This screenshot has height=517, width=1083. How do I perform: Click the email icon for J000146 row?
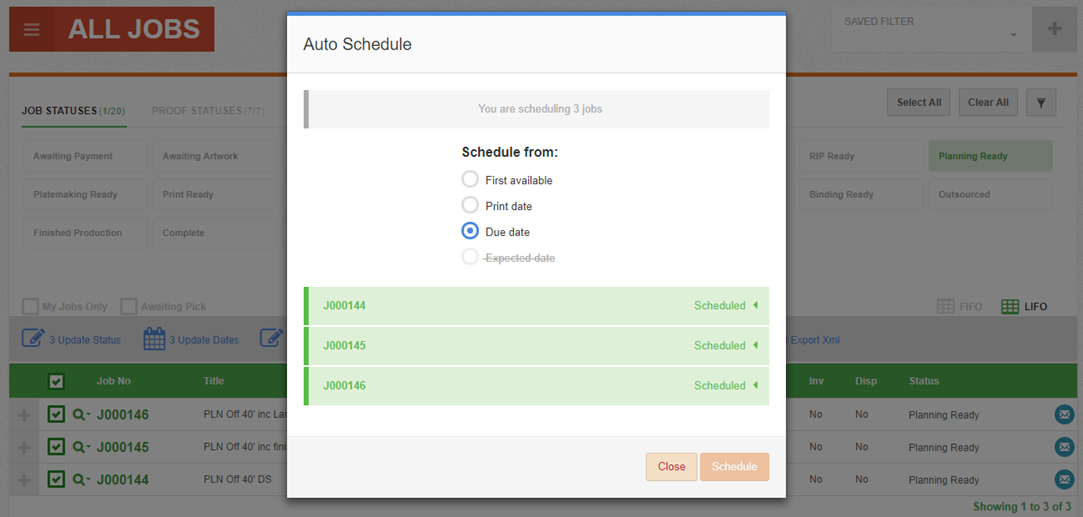(x=1064, y=415)
